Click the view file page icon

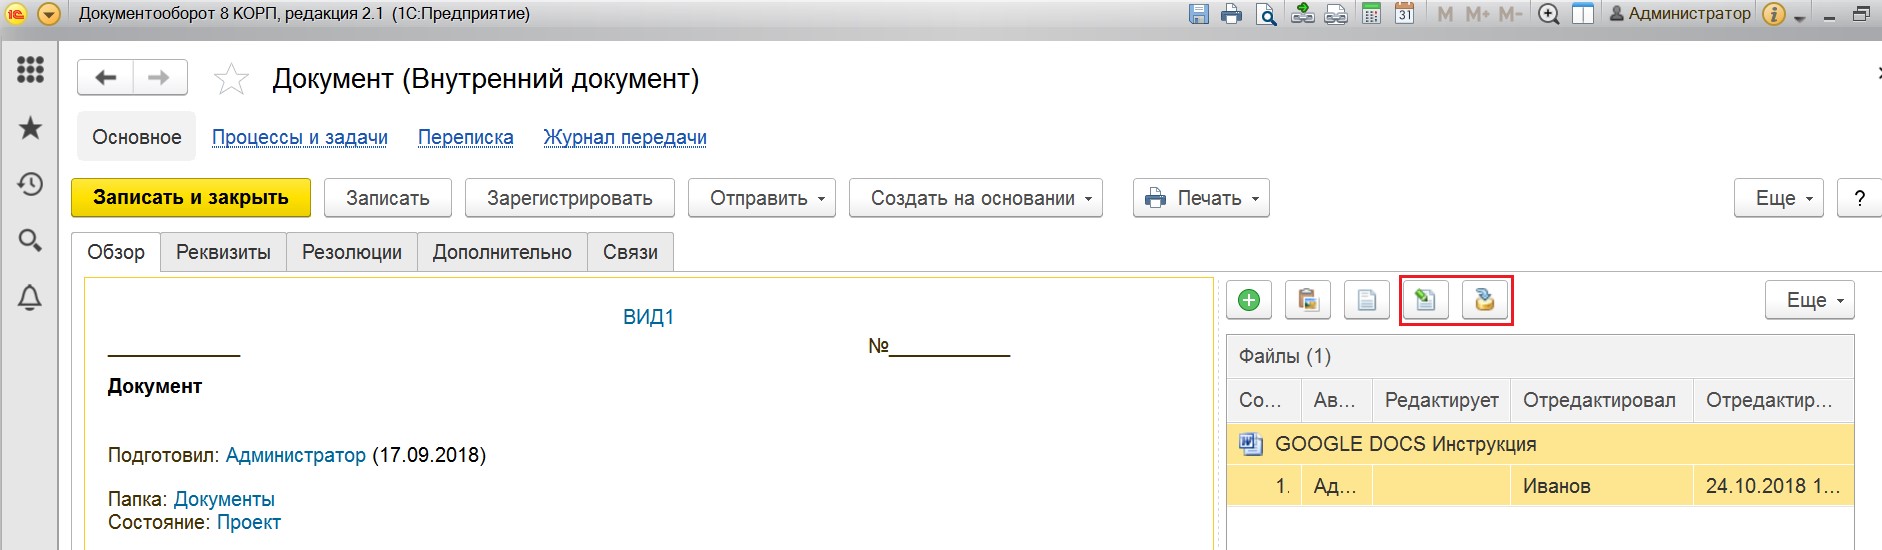pos(1367,300)
